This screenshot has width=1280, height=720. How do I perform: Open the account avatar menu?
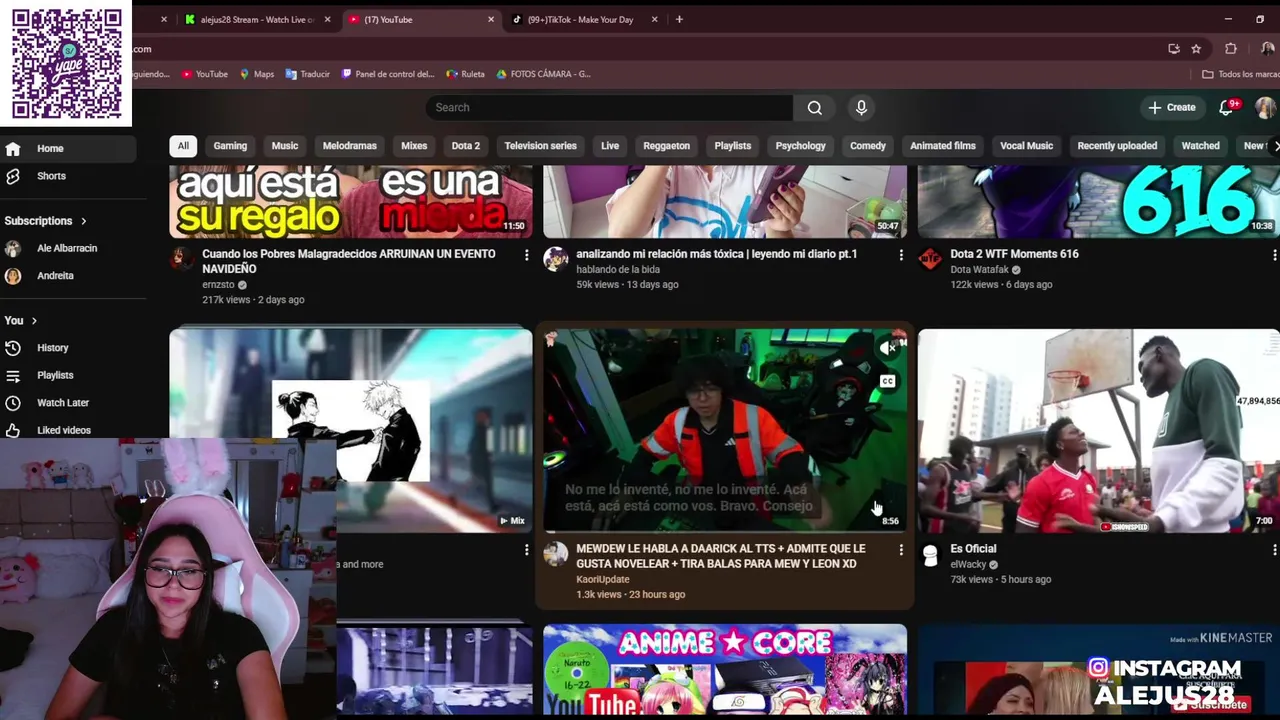click(x=1265, y=108)
